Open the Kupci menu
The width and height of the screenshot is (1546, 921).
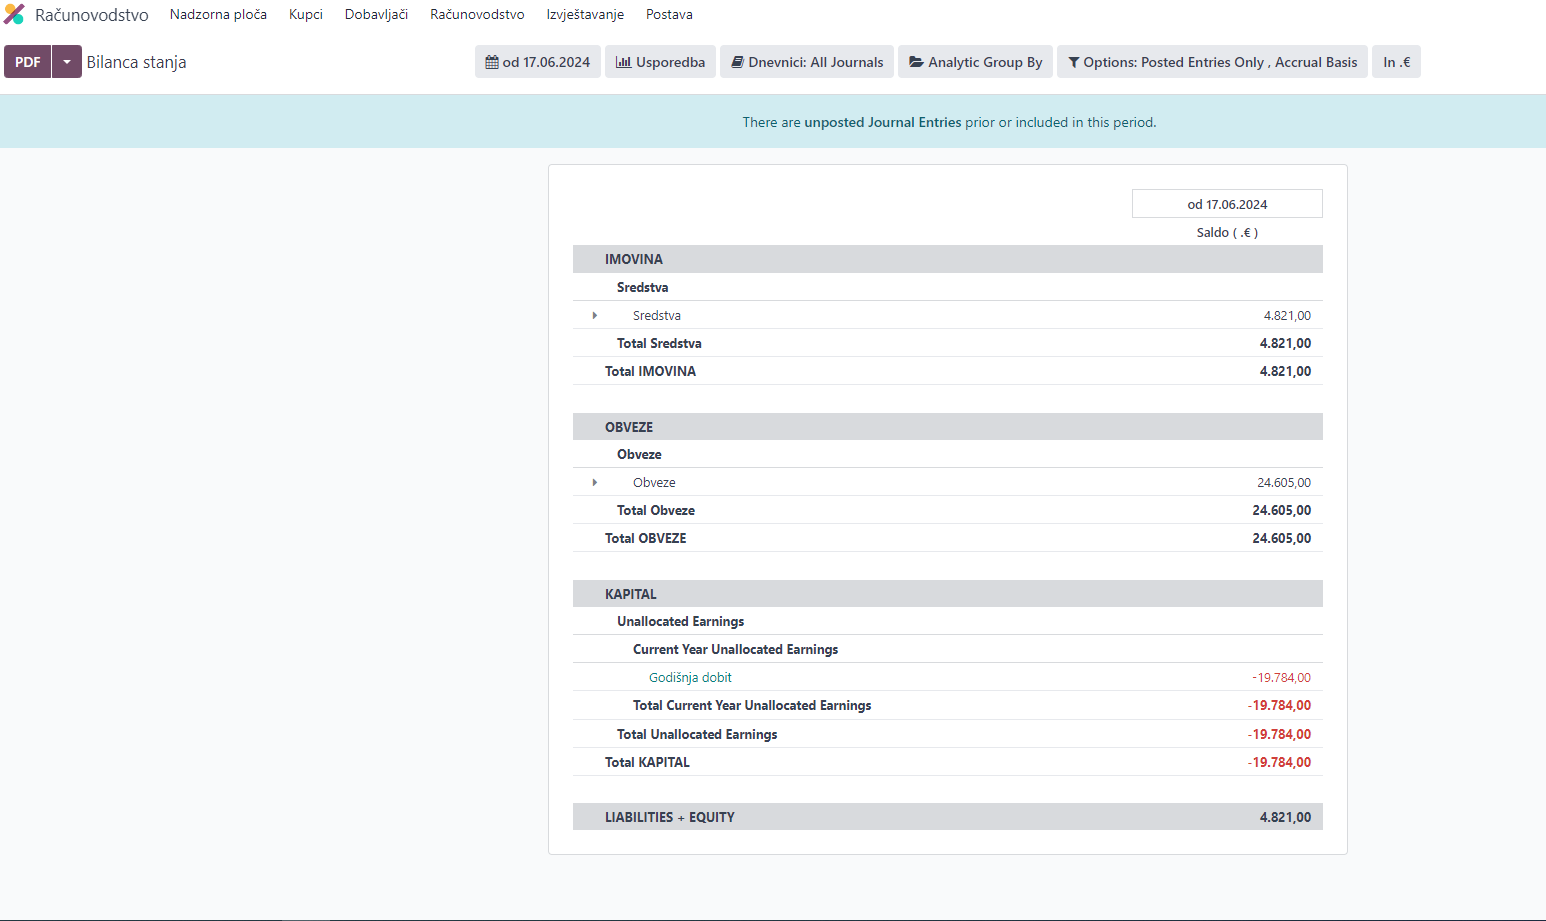306,14
